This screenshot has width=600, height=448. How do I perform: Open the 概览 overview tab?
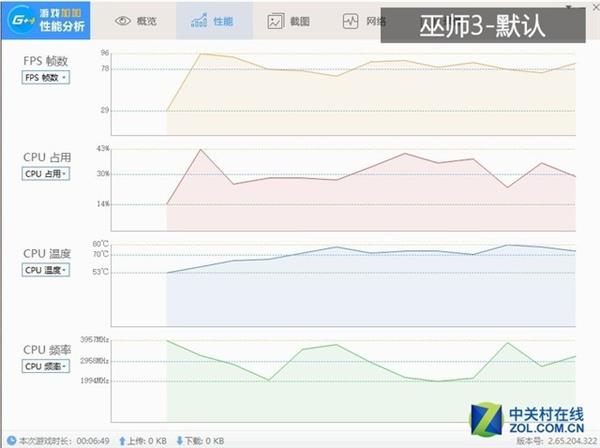point(136,21)
